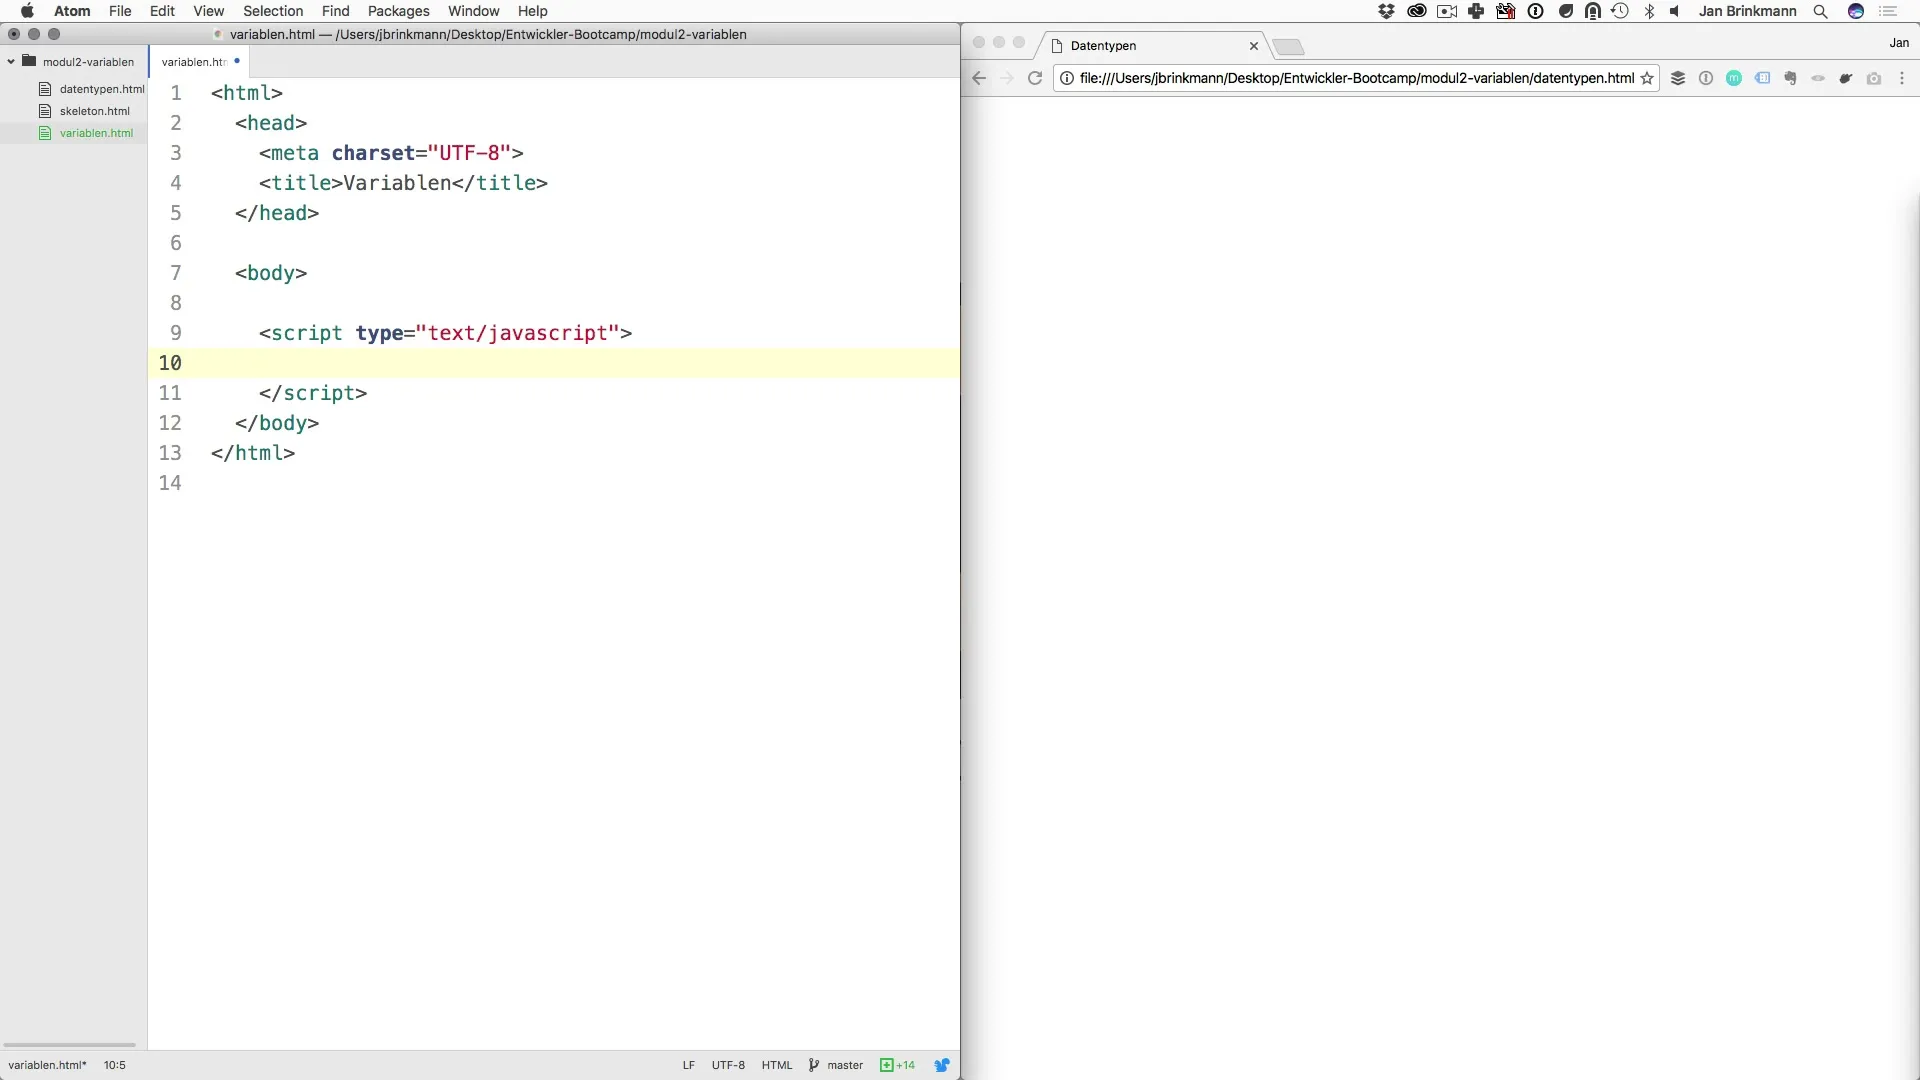
Task: Click the Chrome address bar URL
Action: [x=1357, y=78]
